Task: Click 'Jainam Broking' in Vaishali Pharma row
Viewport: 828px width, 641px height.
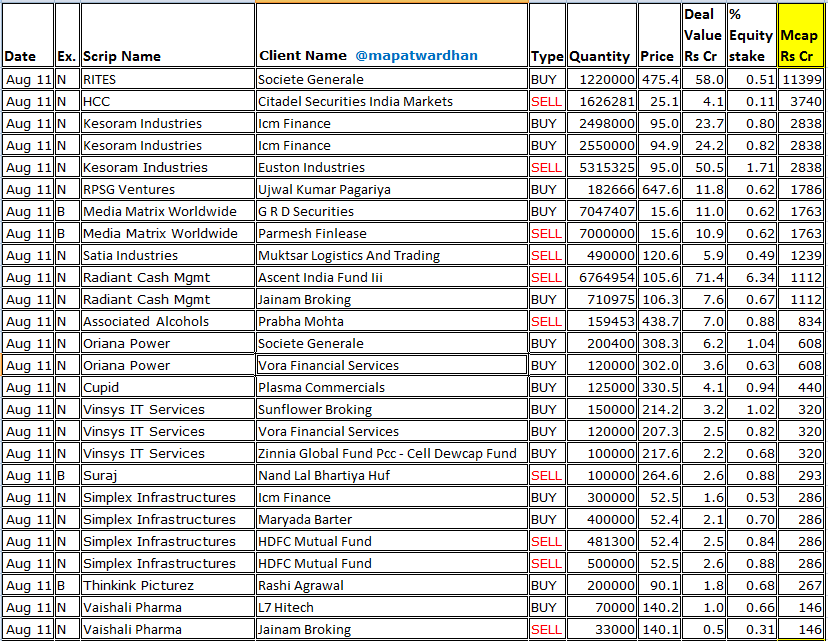Action: click(392, 629)
